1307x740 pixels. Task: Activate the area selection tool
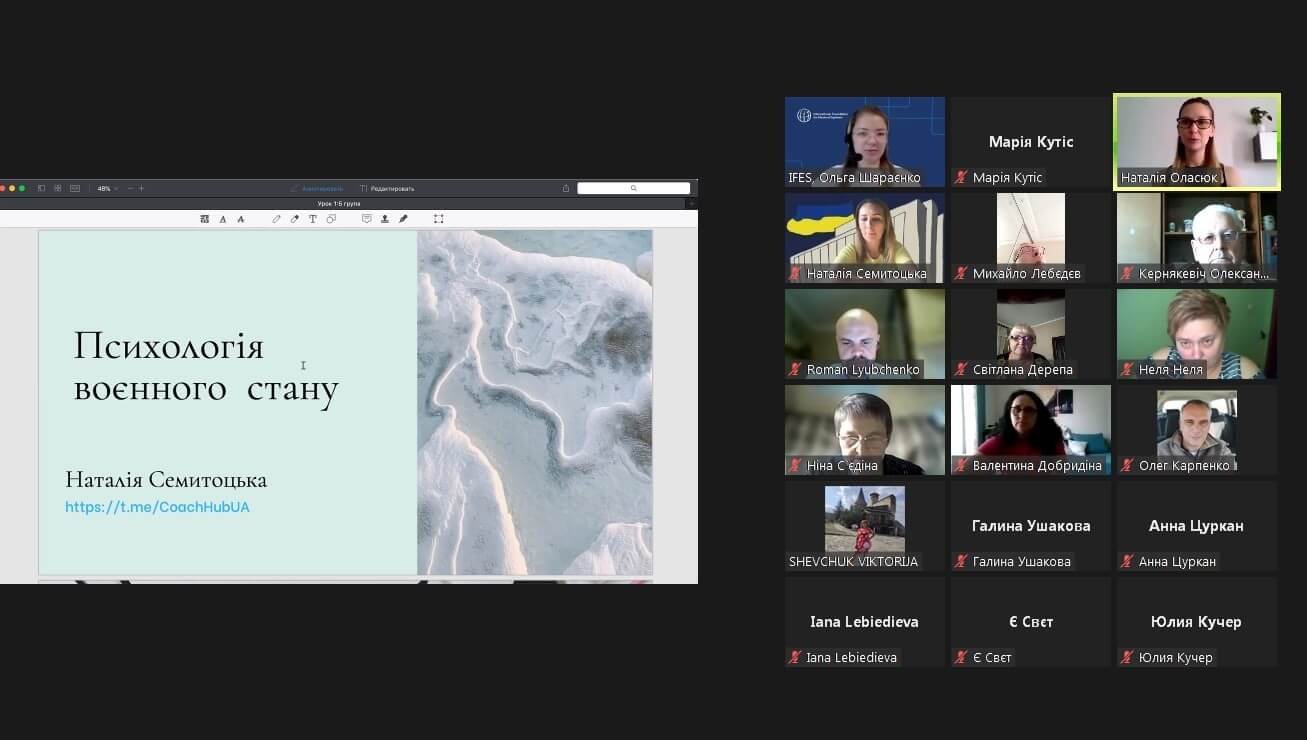coord(438,219)
